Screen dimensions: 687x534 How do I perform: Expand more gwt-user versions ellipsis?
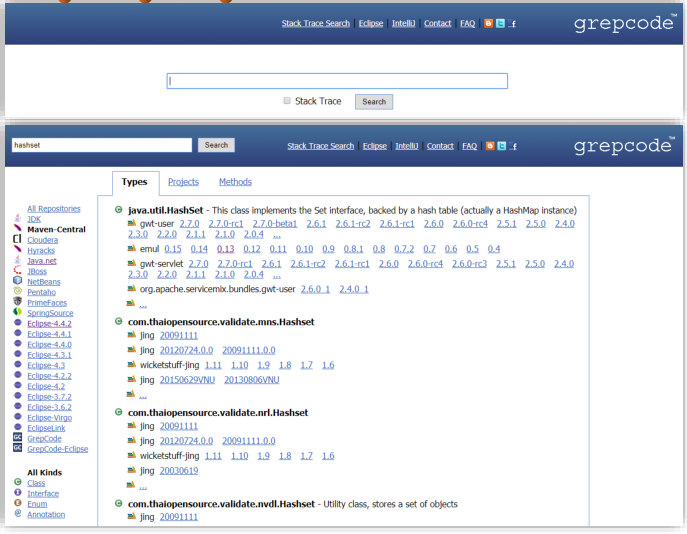(x=276, y=235)
